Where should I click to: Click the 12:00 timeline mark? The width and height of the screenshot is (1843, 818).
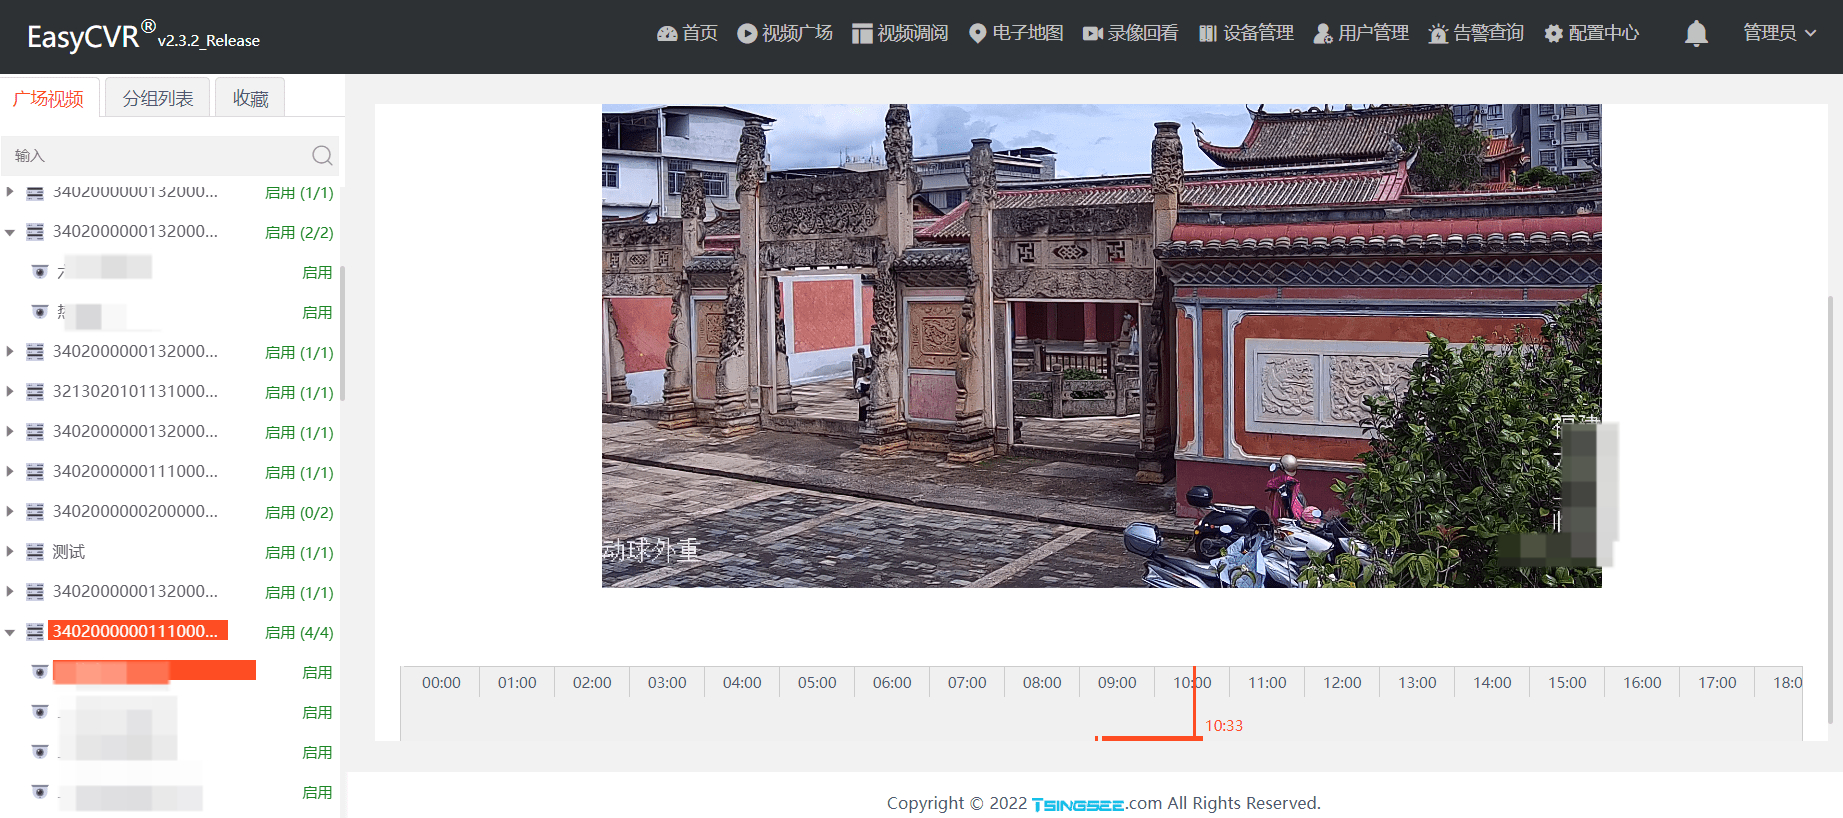1342,683
